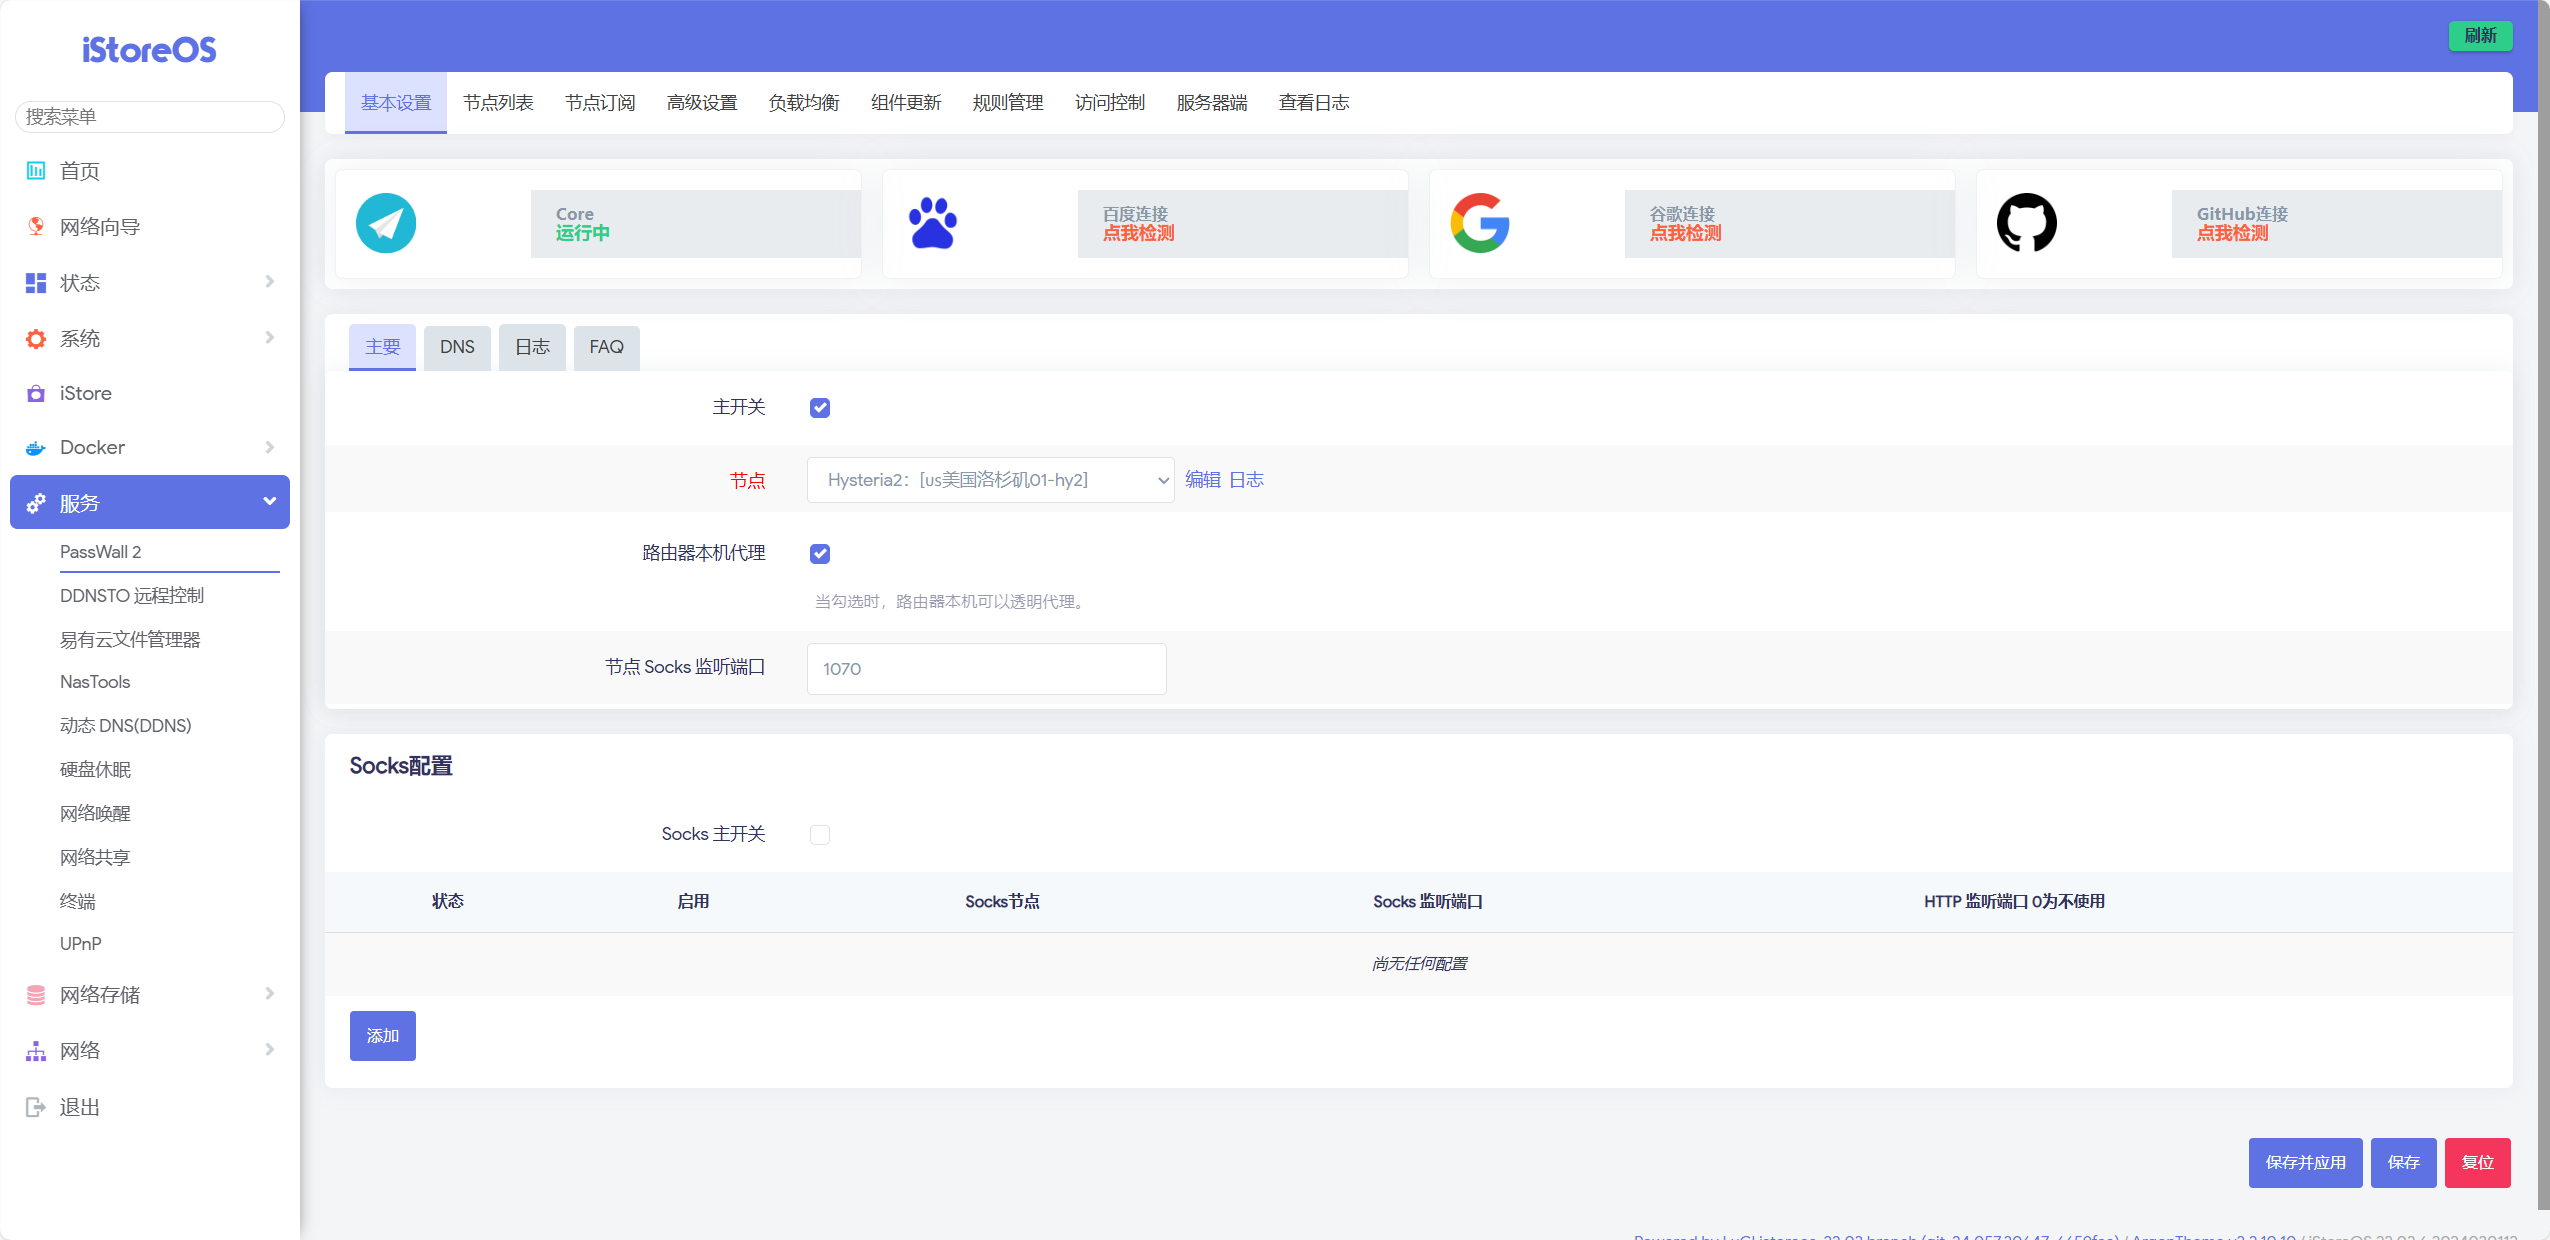Screen dimensions: 2550x1240
Task: Check GitHub connection via 点我检测
Action: [2233, 233]
